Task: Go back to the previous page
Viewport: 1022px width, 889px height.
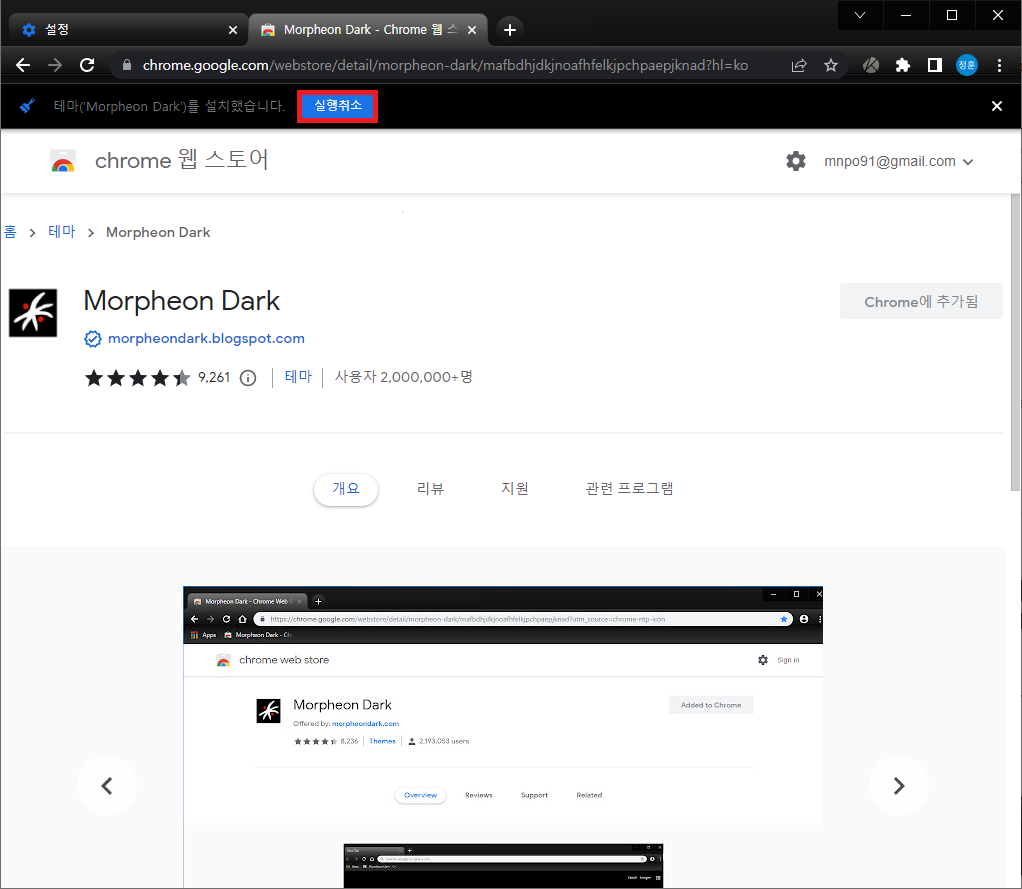Action: pyautogui.click(x=23, y=65)
